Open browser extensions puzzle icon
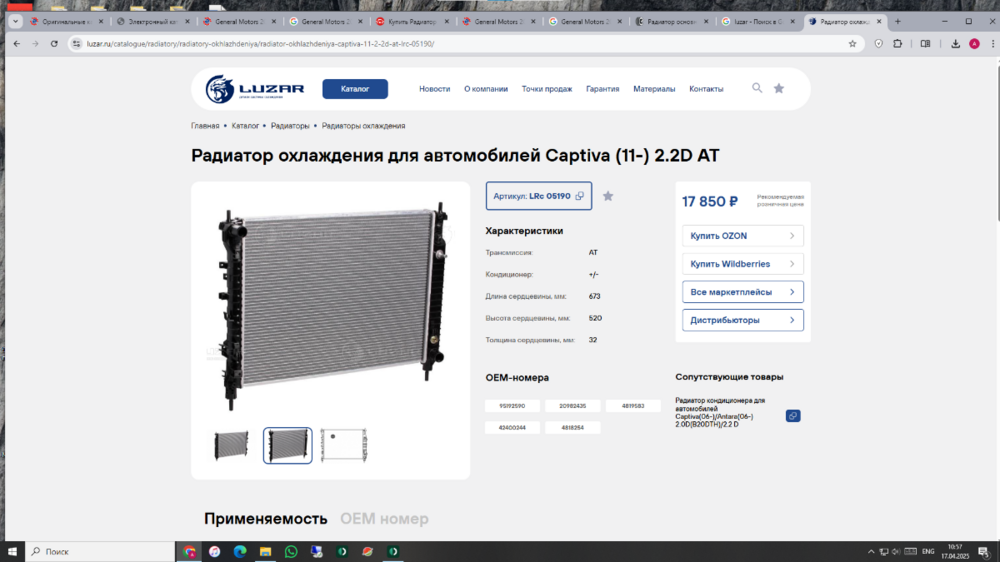The width and height of the screenshot is (1000, 562). [x=897, y=43]
